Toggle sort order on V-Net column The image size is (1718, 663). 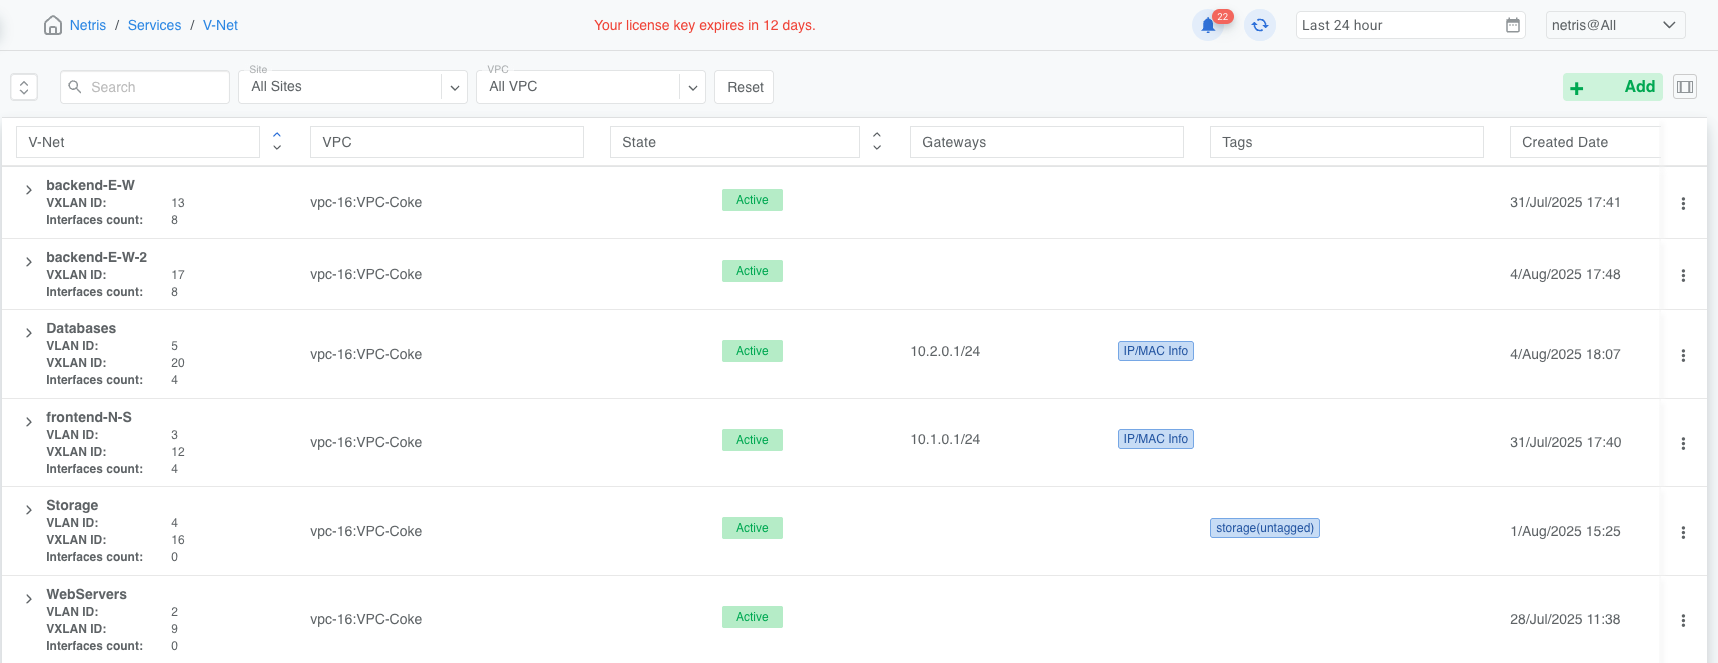[x=277, y=142]
